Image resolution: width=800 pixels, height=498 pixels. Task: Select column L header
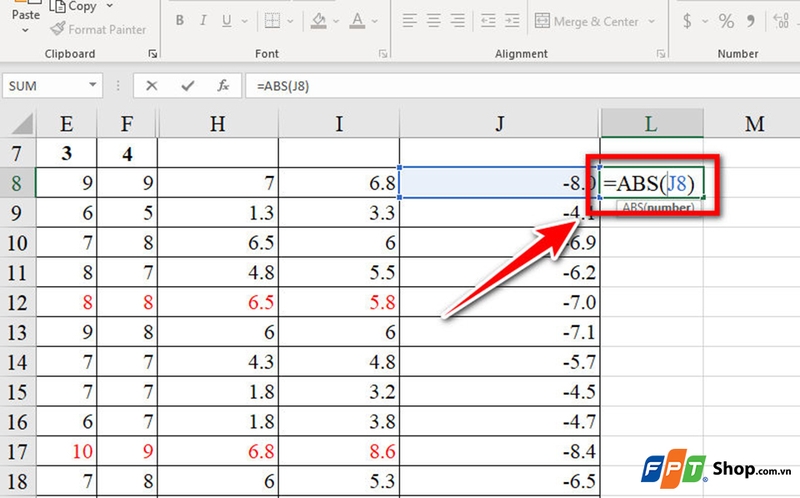tap(652, 123)
